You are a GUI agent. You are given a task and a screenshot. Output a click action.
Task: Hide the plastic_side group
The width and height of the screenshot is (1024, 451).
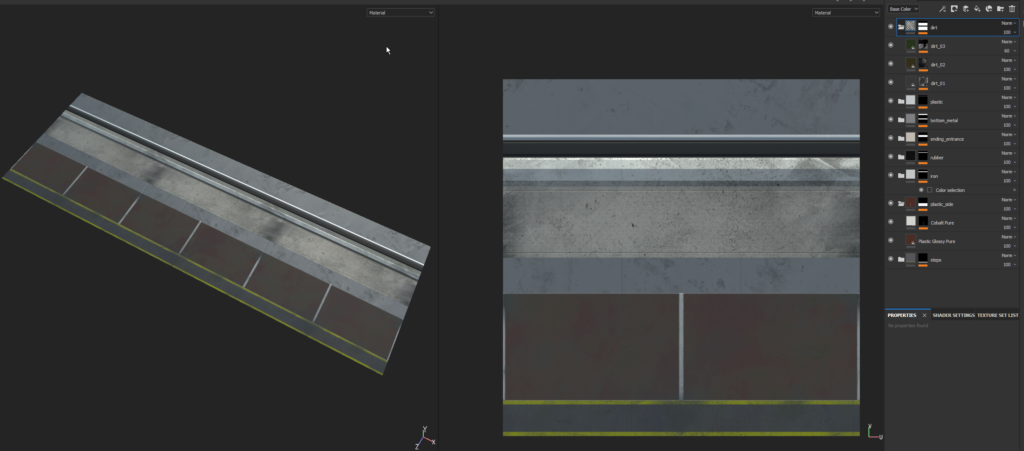(x=890, y=203)
